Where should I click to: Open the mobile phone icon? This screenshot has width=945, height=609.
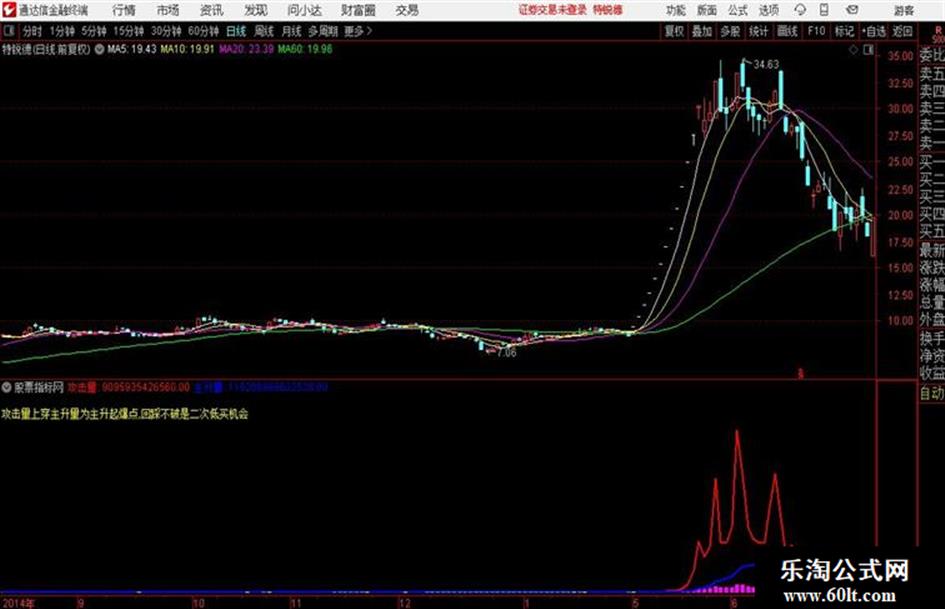pyautogui.click(x=824, y=10)
